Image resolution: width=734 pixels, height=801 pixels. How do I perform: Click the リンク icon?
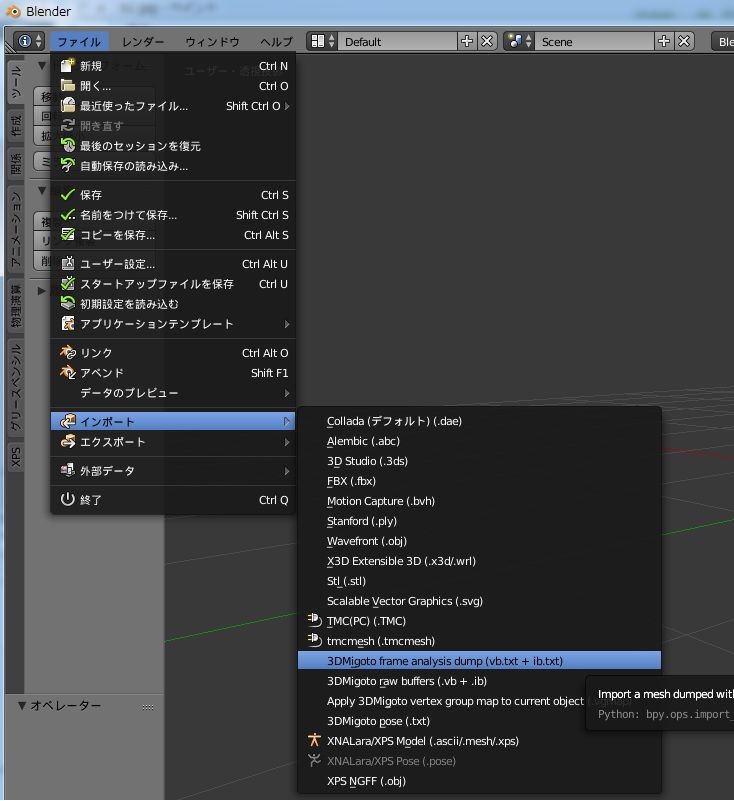click(x=67, y=352)
